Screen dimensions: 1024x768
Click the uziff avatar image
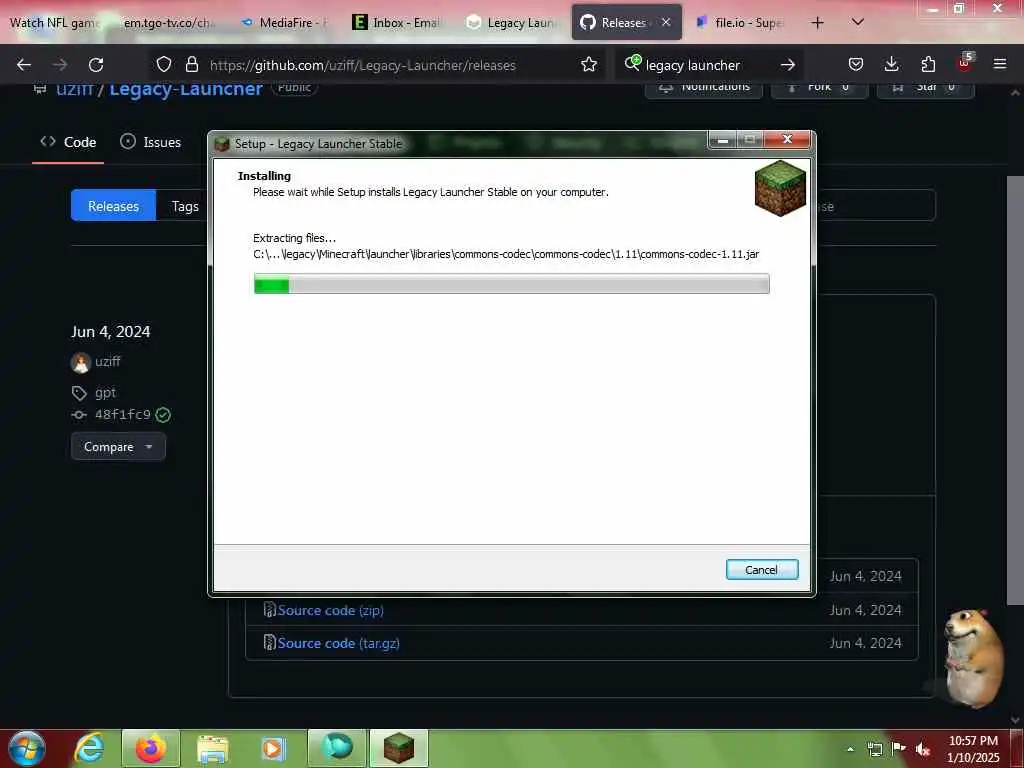click(x=80, y=362)
